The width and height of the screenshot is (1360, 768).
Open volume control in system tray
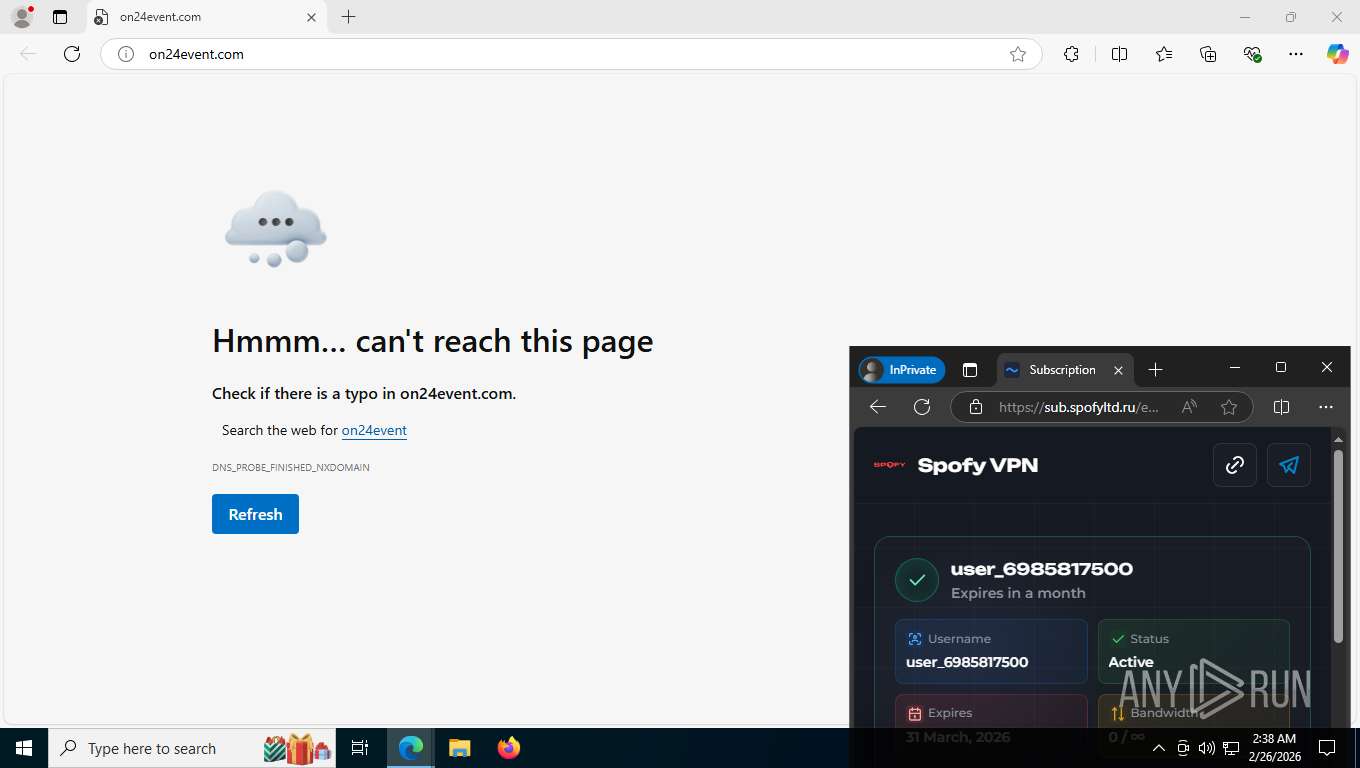(x=1206, y=748)
